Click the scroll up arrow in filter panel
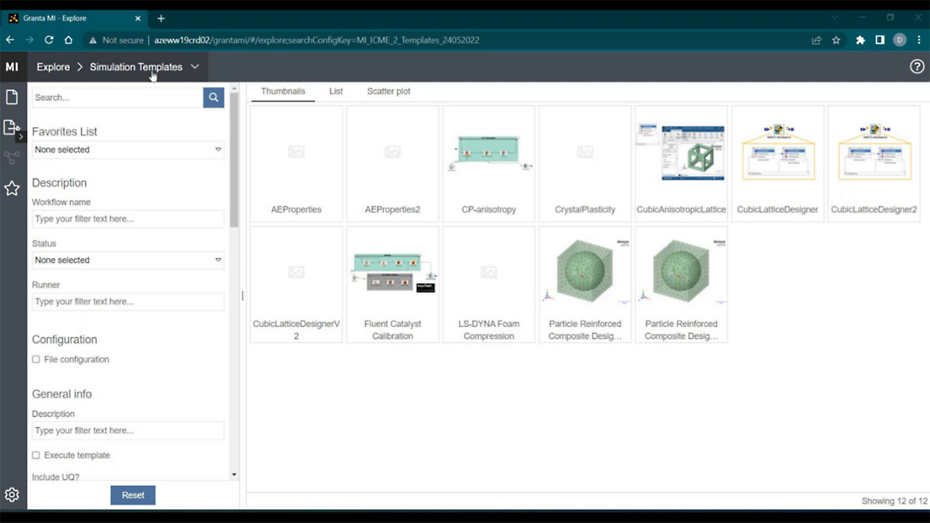The image size is (930, 523). [234, 88]
